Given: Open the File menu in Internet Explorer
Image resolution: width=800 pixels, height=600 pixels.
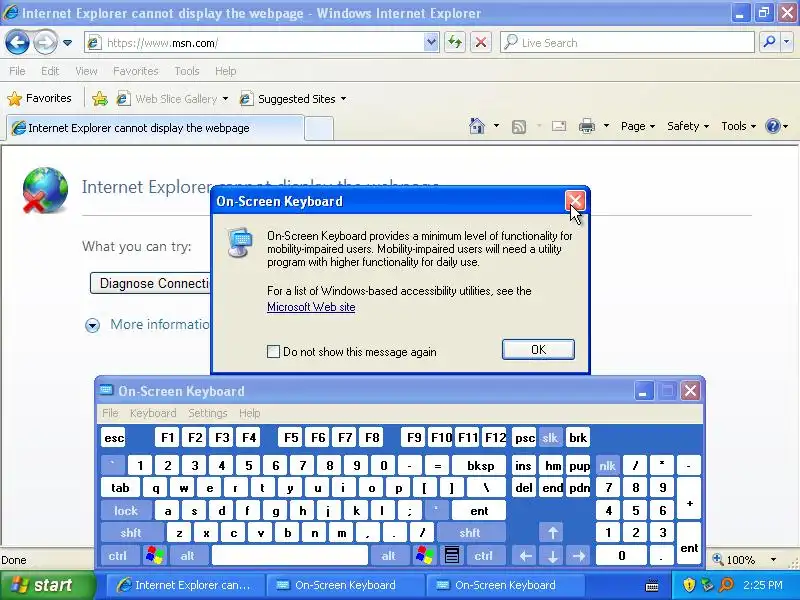Looking at the screenshot, I should pyautogui.click(x=17, y=71).
